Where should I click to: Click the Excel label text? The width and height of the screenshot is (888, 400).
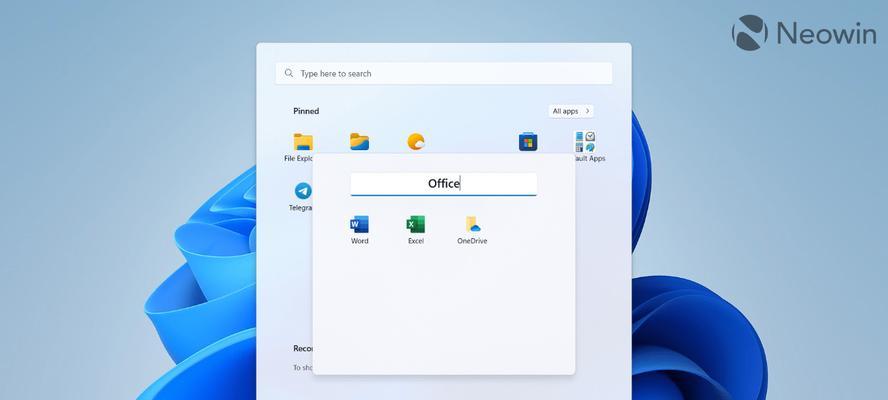[416, 241]
